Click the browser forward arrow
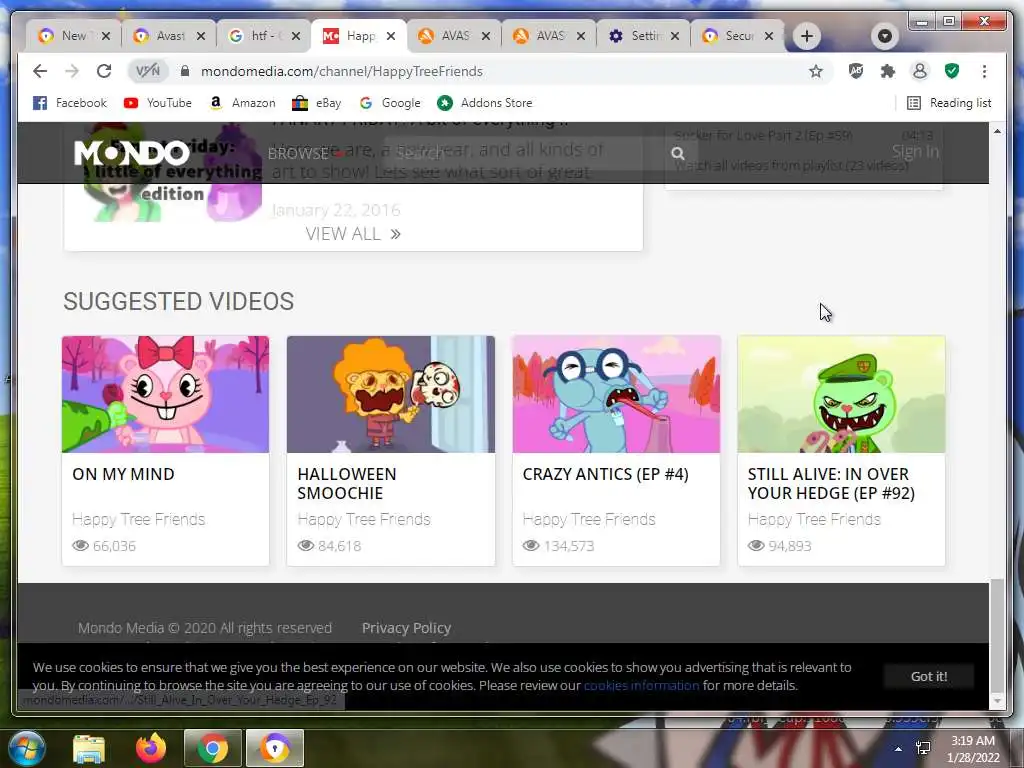 tap(72, 71)
